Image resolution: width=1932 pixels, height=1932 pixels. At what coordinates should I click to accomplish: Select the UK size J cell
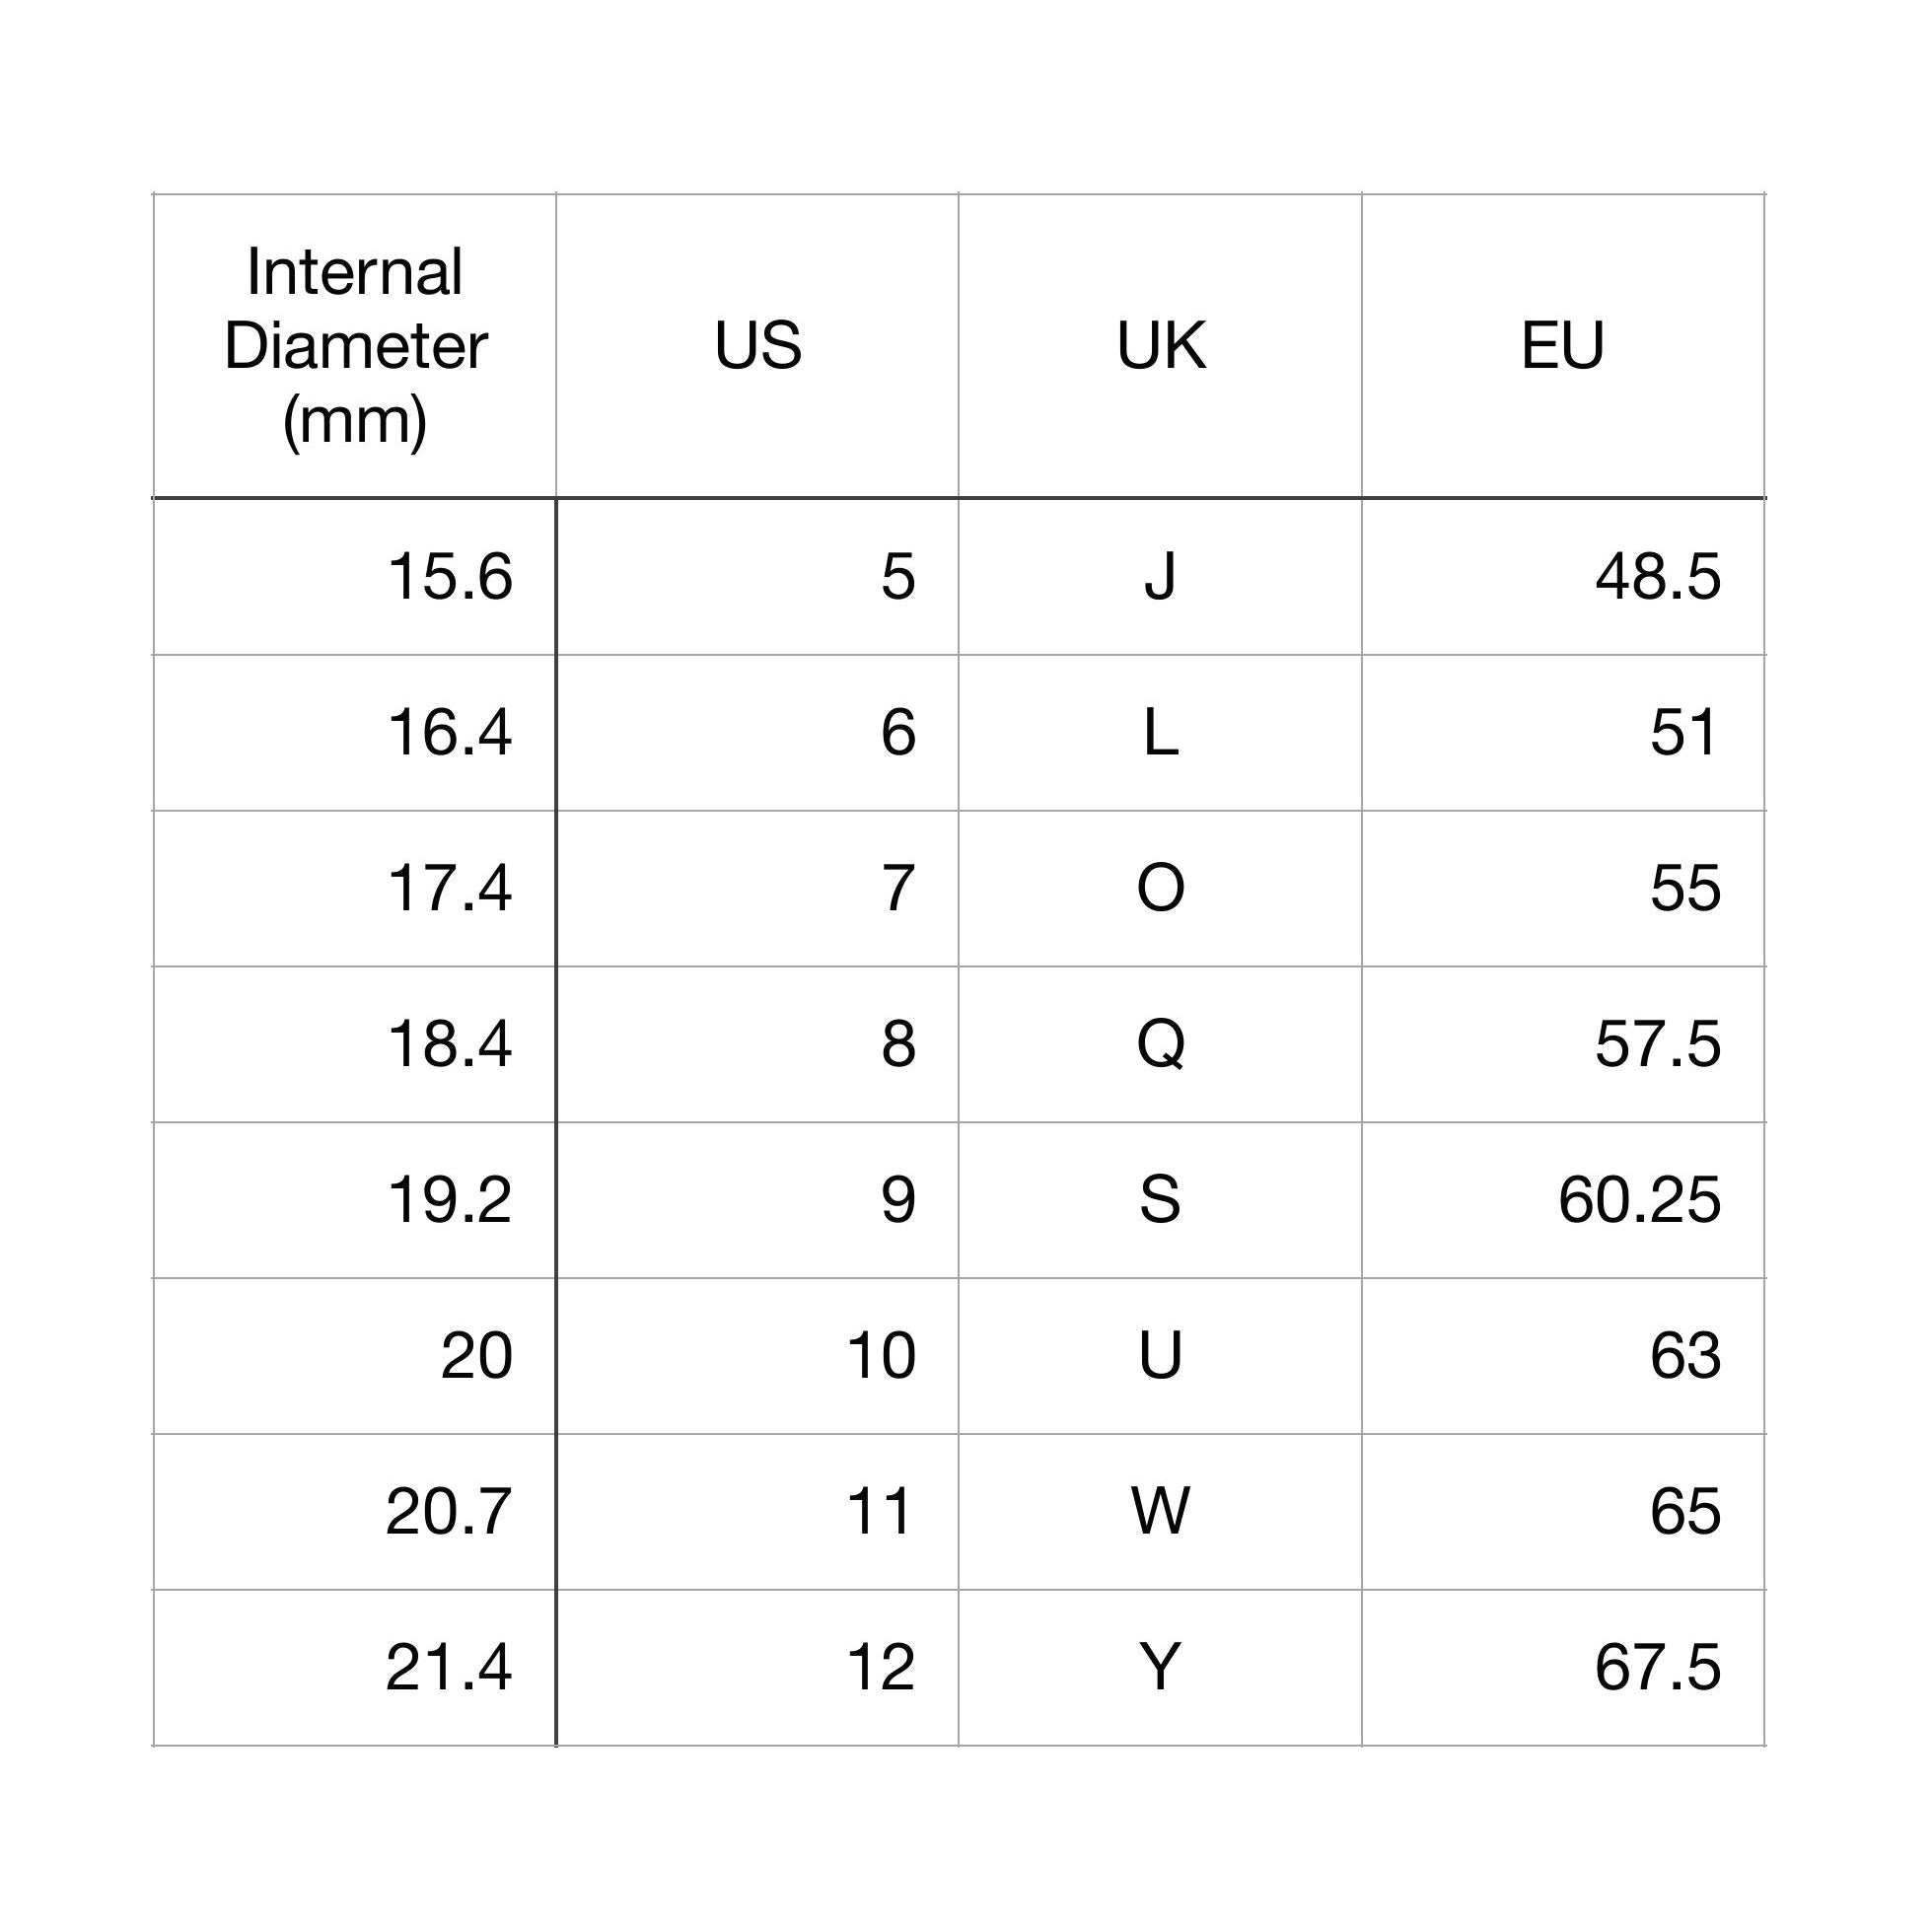[x=1160, y=577]
